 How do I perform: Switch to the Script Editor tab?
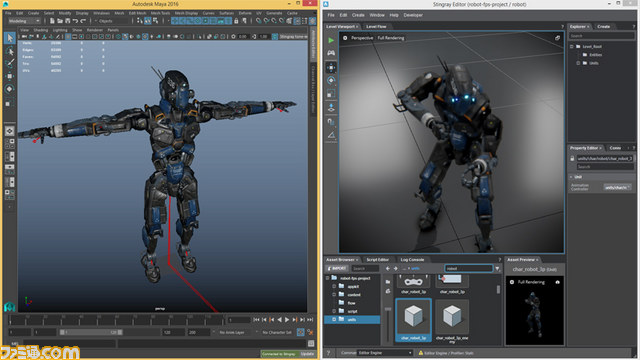(x=378, y=260)
